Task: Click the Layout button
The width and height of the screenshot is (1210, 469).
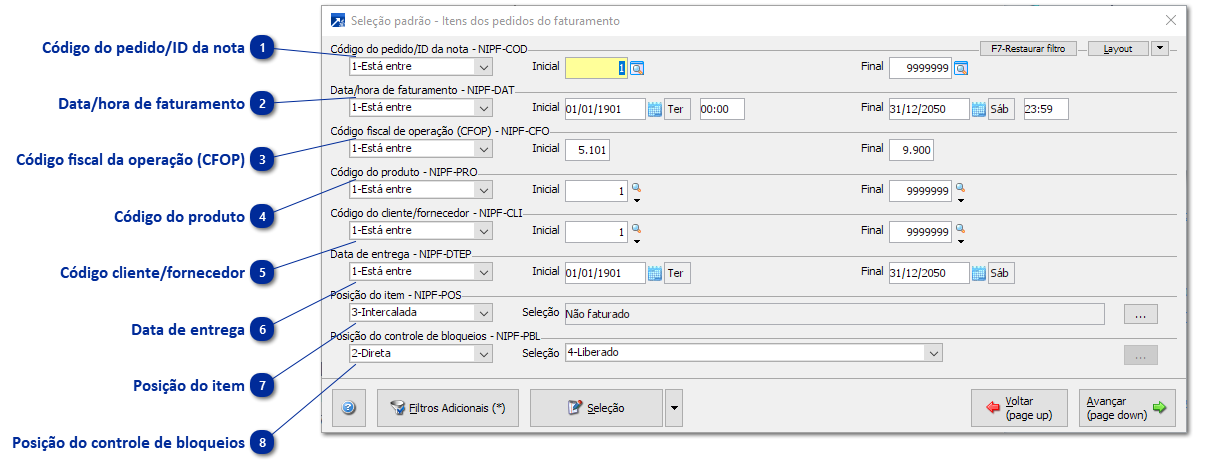Action: pyautogui.click(x=1118, y=48)
